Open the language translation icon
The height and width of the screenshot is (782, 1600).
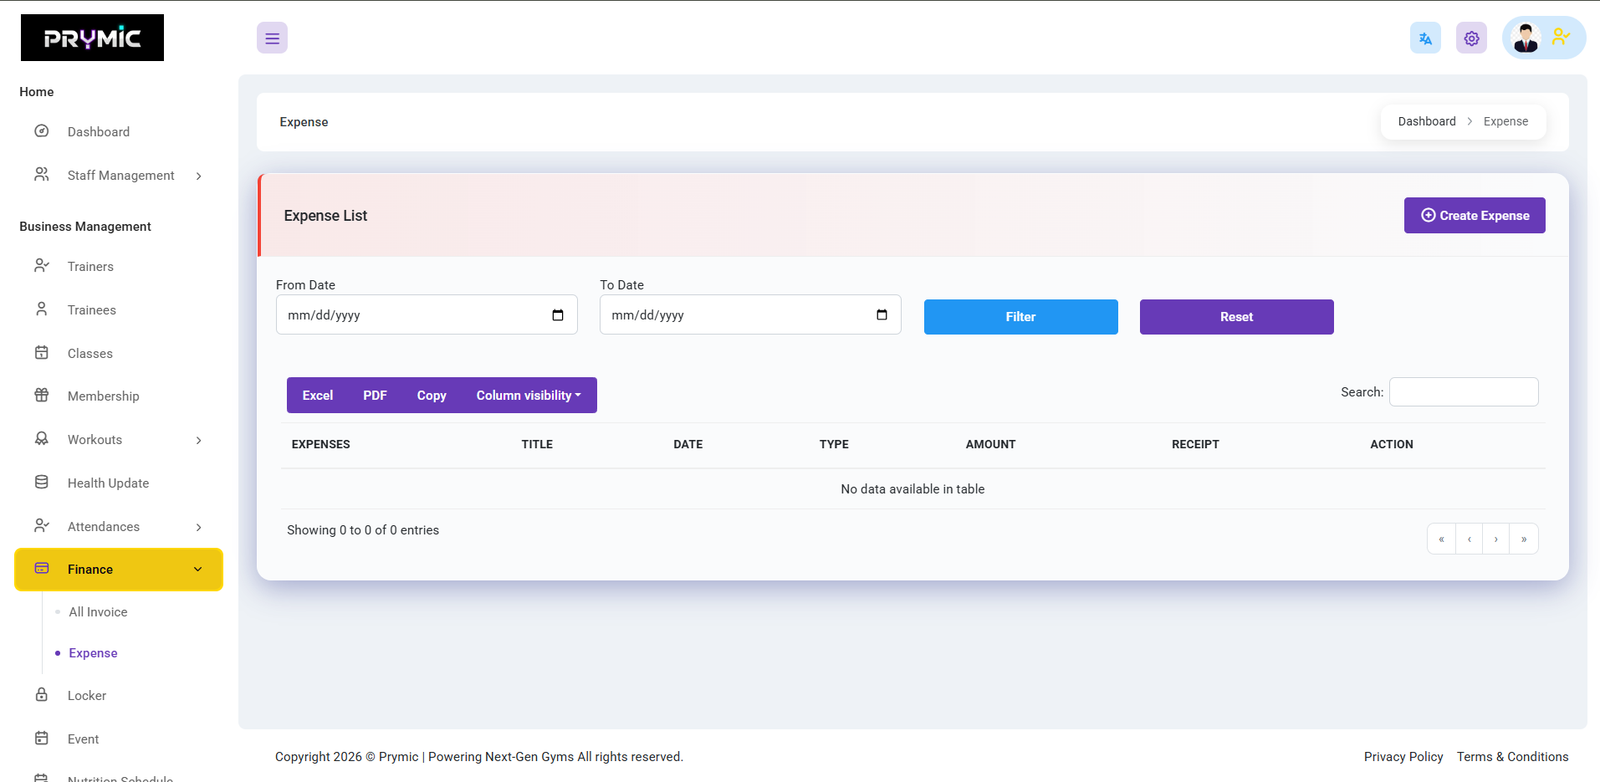[x=1425, y=38]
